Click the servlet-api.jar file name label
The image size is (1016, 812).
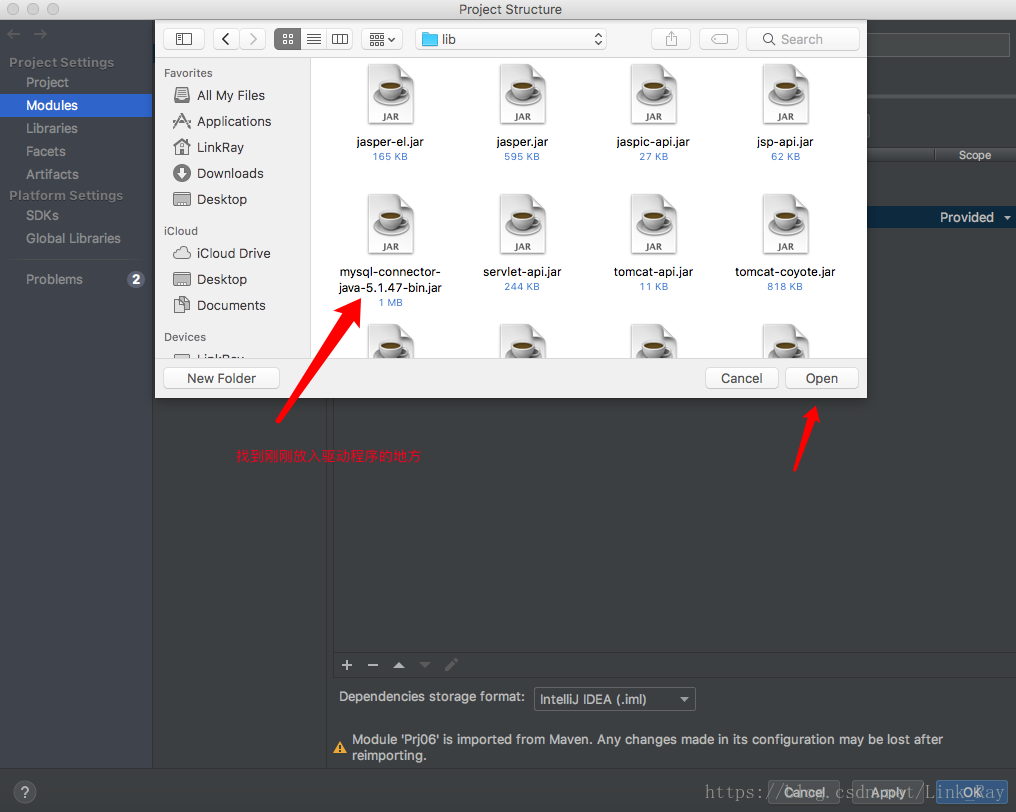click(x=522, y=272)
